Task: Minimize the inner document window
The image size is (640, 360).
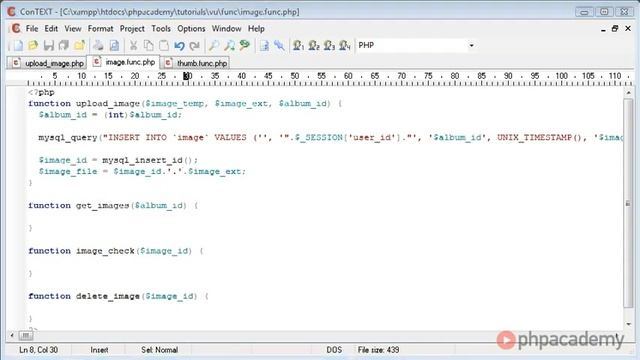Action: coord(603,29)
